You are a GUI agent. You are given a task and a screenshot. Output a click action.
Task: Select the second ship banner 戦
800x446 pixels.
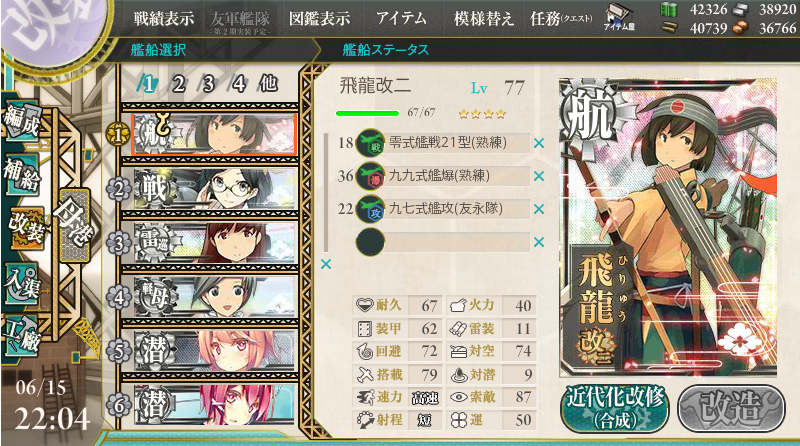pyautogui.click(x=209, y=189)
